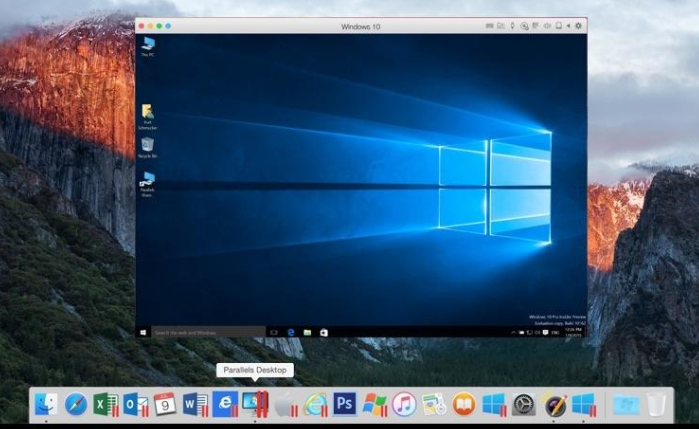
Task: Open the Calendar app in the Dock
Action: click(165, 404)
